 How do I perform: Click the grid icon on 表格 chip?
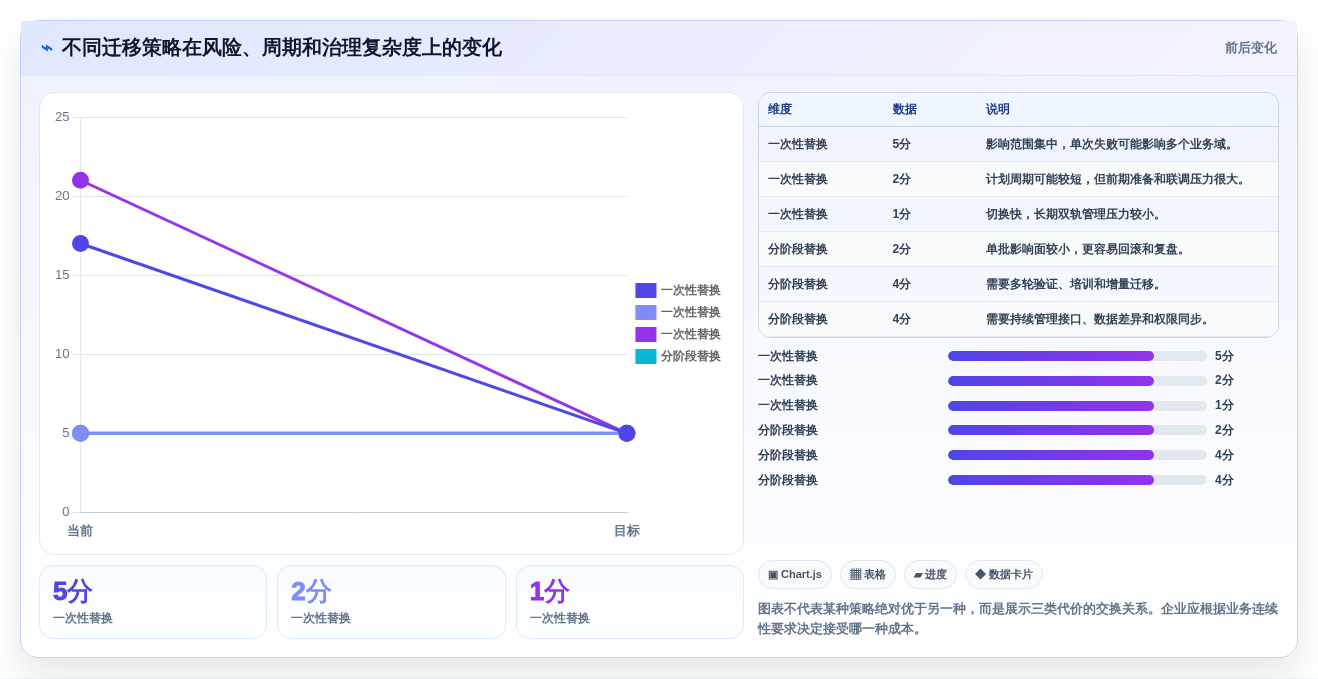tap(855, 575)
